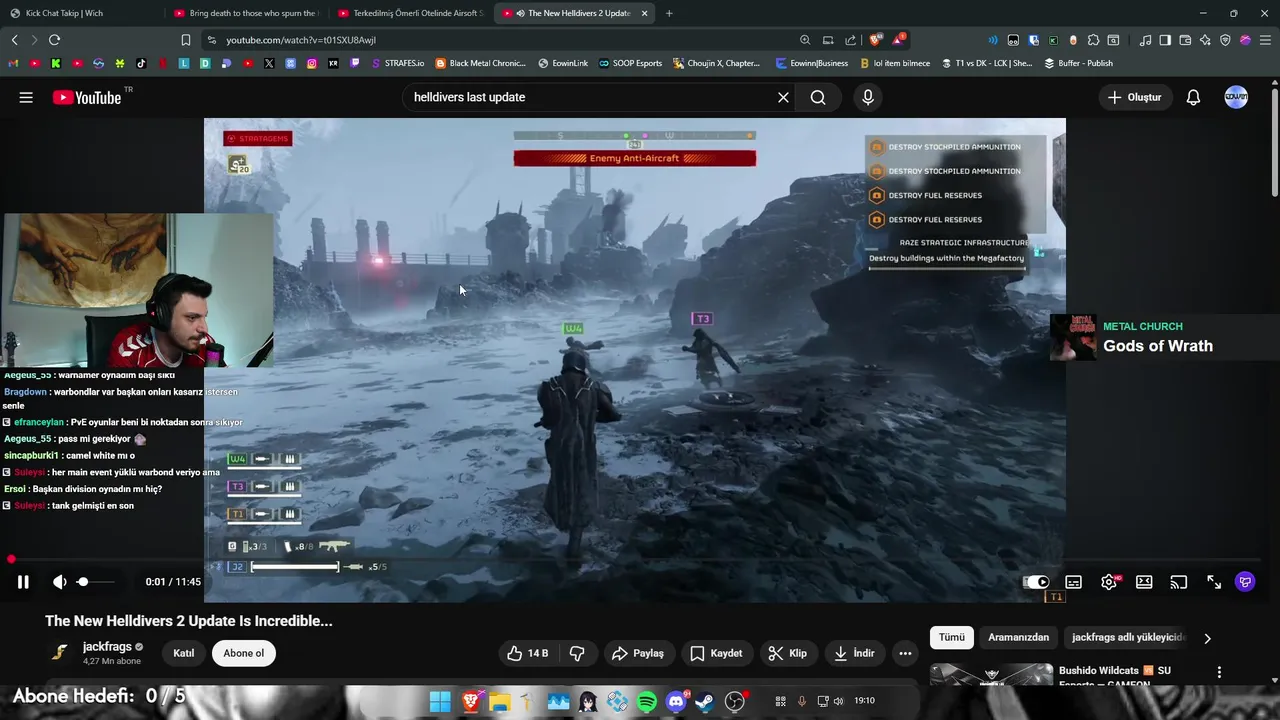Start voice search with microphone icon
1280x720 pixels.
click(867, 97)
